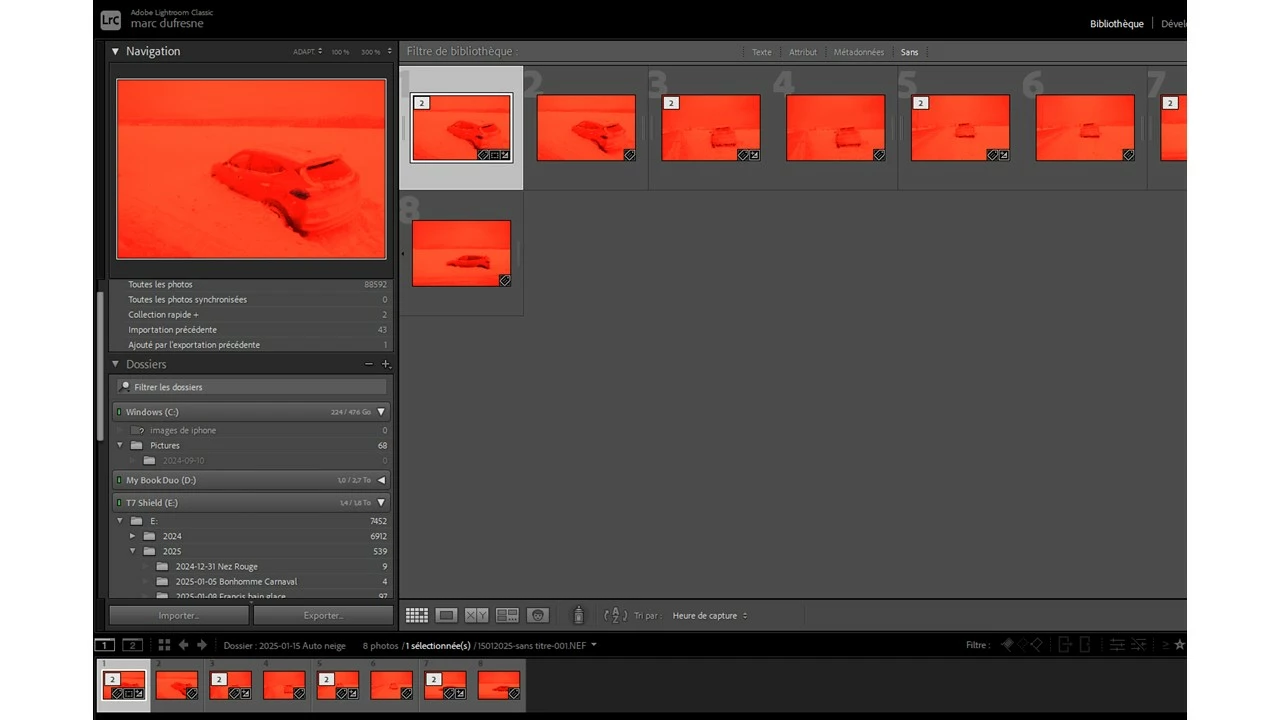Click the filmstrip grid shortcut icon
Image resolution: width=1280 pixels, height=720 pixels.
pyautogui.click(x=164, y=645)
